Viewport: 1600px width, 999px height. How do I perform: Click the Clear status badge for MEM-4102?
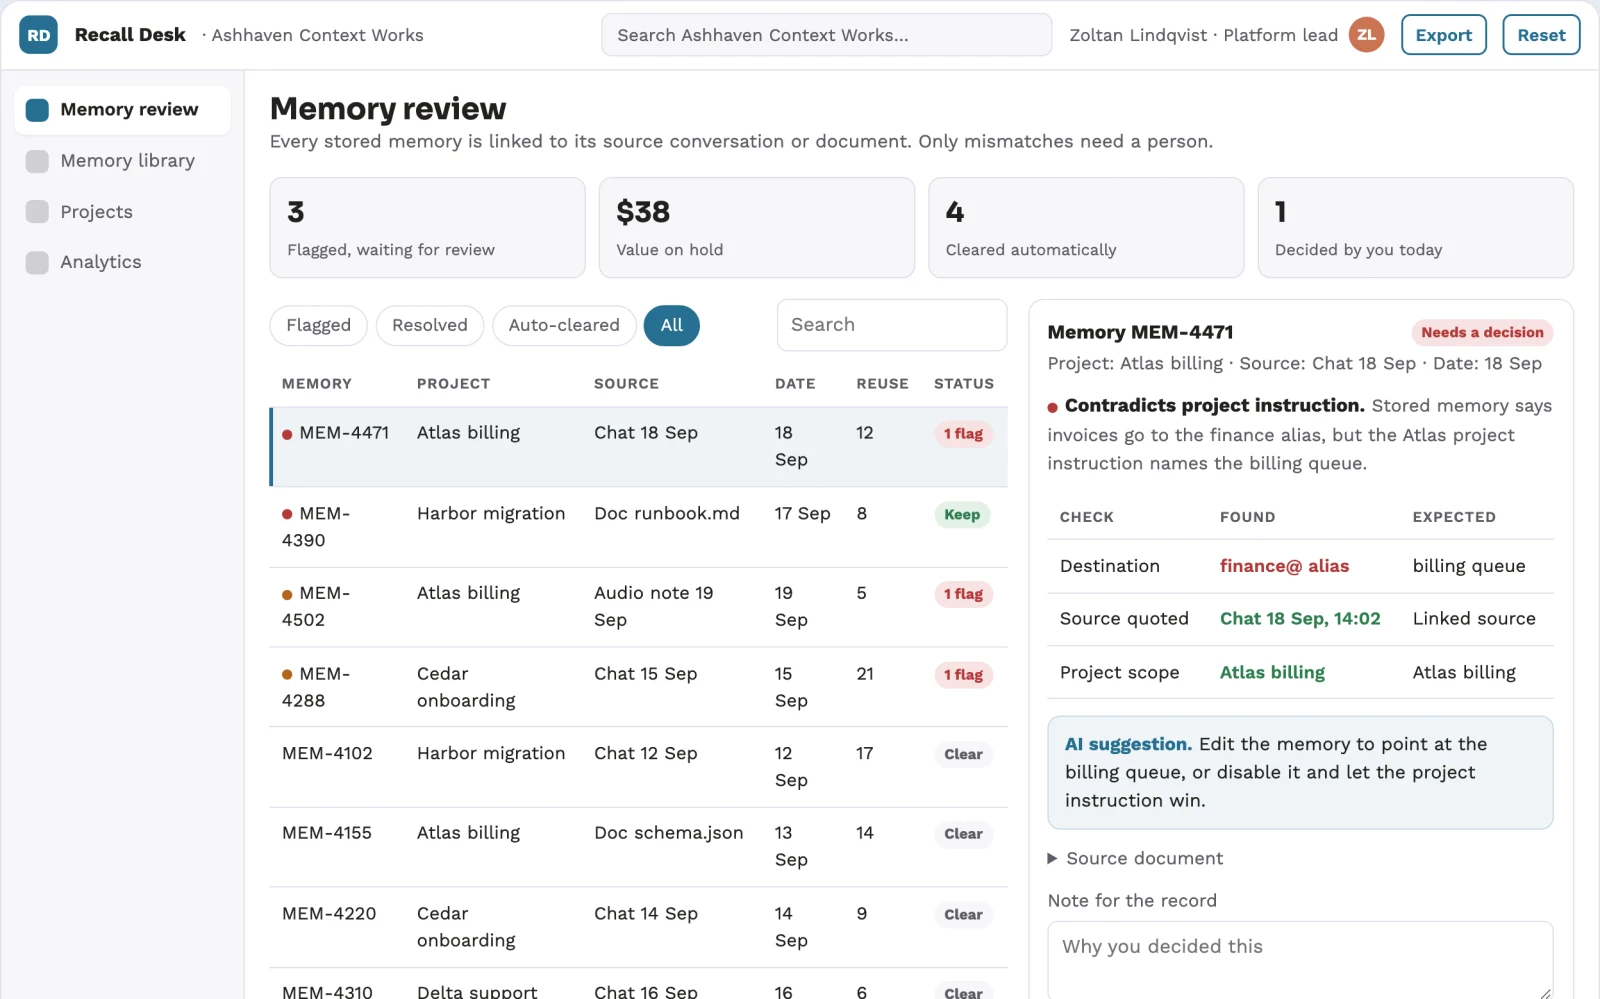(963, 754)
